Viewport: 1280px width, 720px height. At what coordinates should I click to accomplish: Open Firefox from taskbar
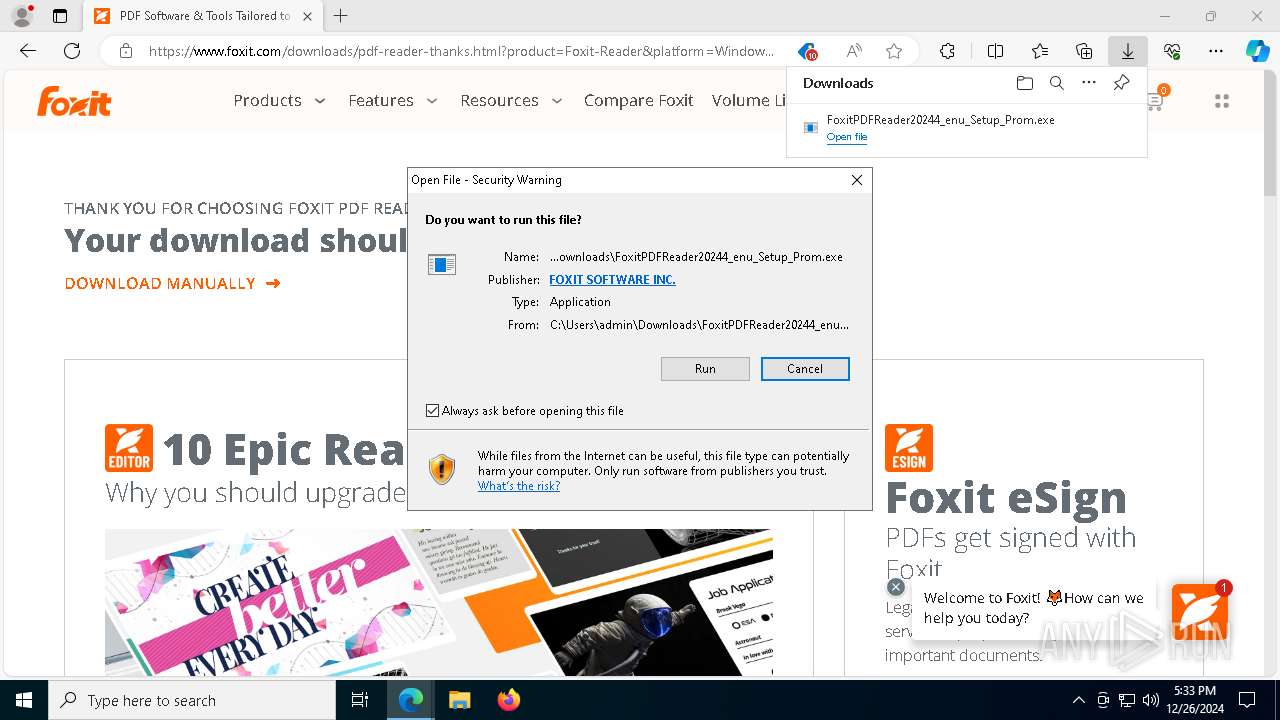point(508,700)
